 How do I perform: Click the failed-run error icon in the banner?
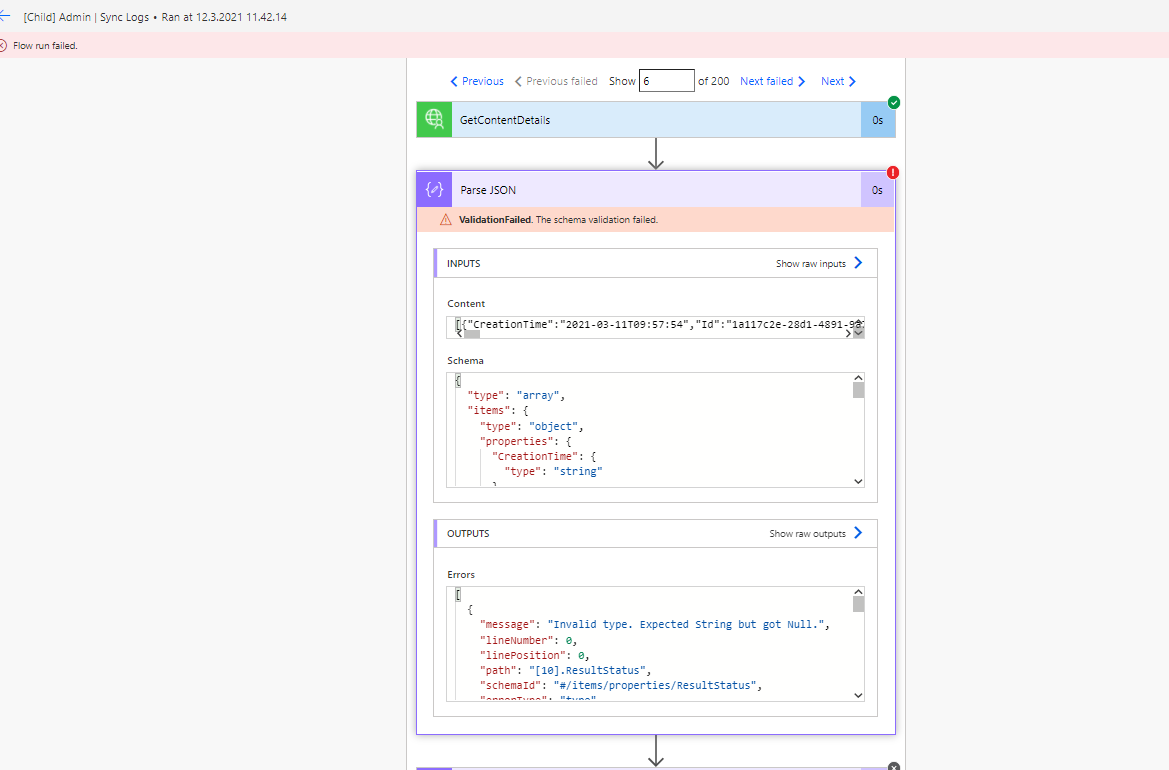7,45
